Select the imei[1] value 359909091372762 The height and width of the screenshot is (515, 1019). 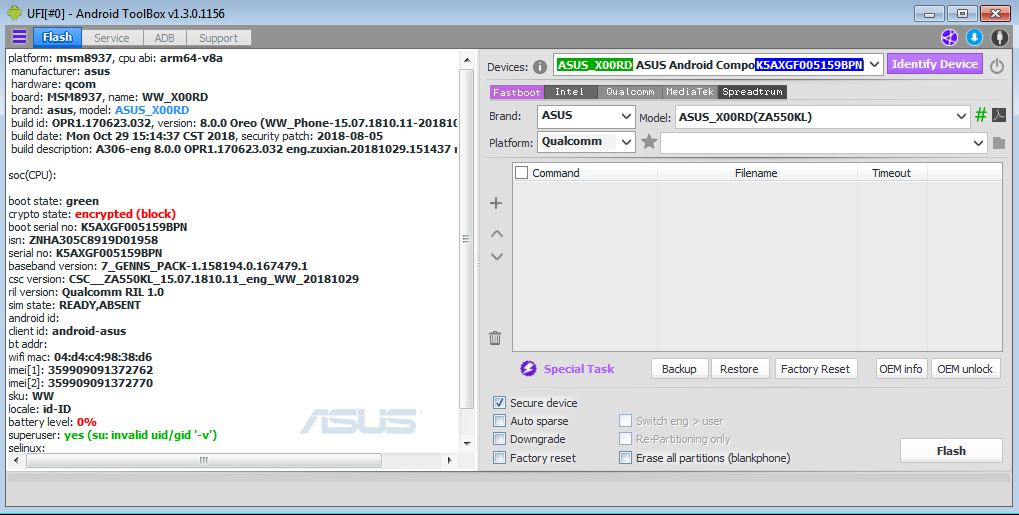[x=101, y=370]
